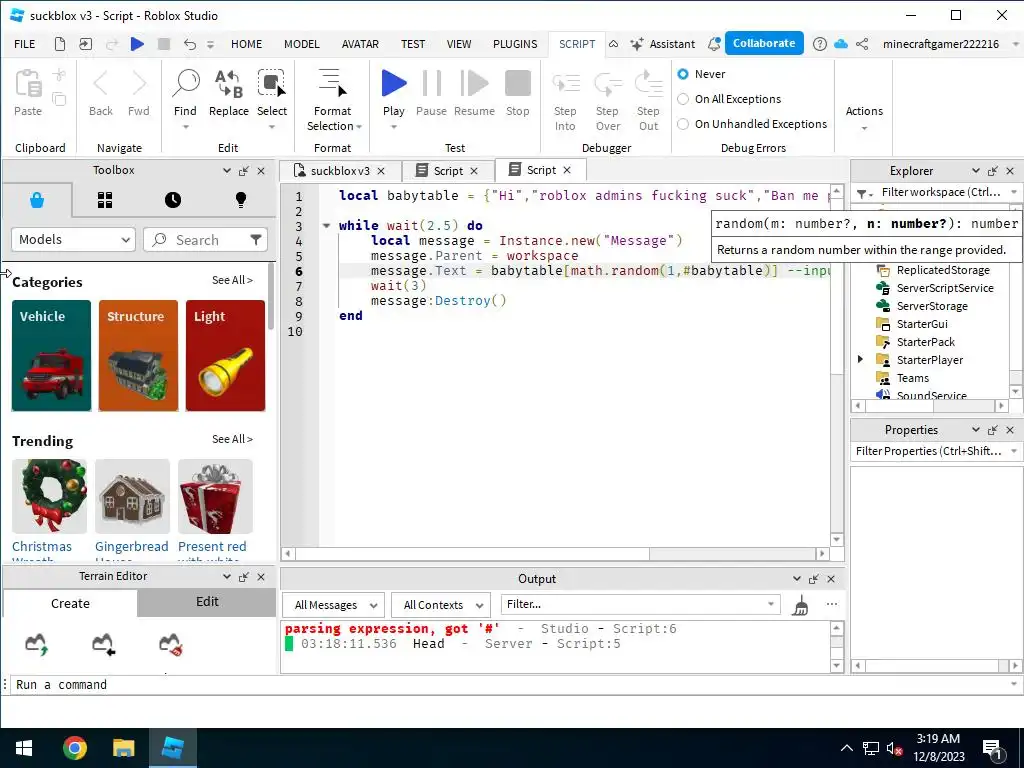Open All Contexts output dropdown
Screen dimensions: 1024x768
(441, 605)
